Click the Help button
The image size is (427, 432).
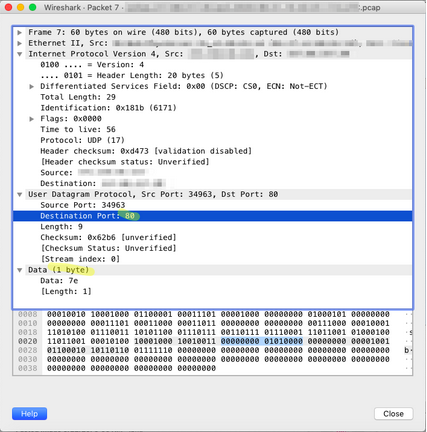click(x=29, y=414)
